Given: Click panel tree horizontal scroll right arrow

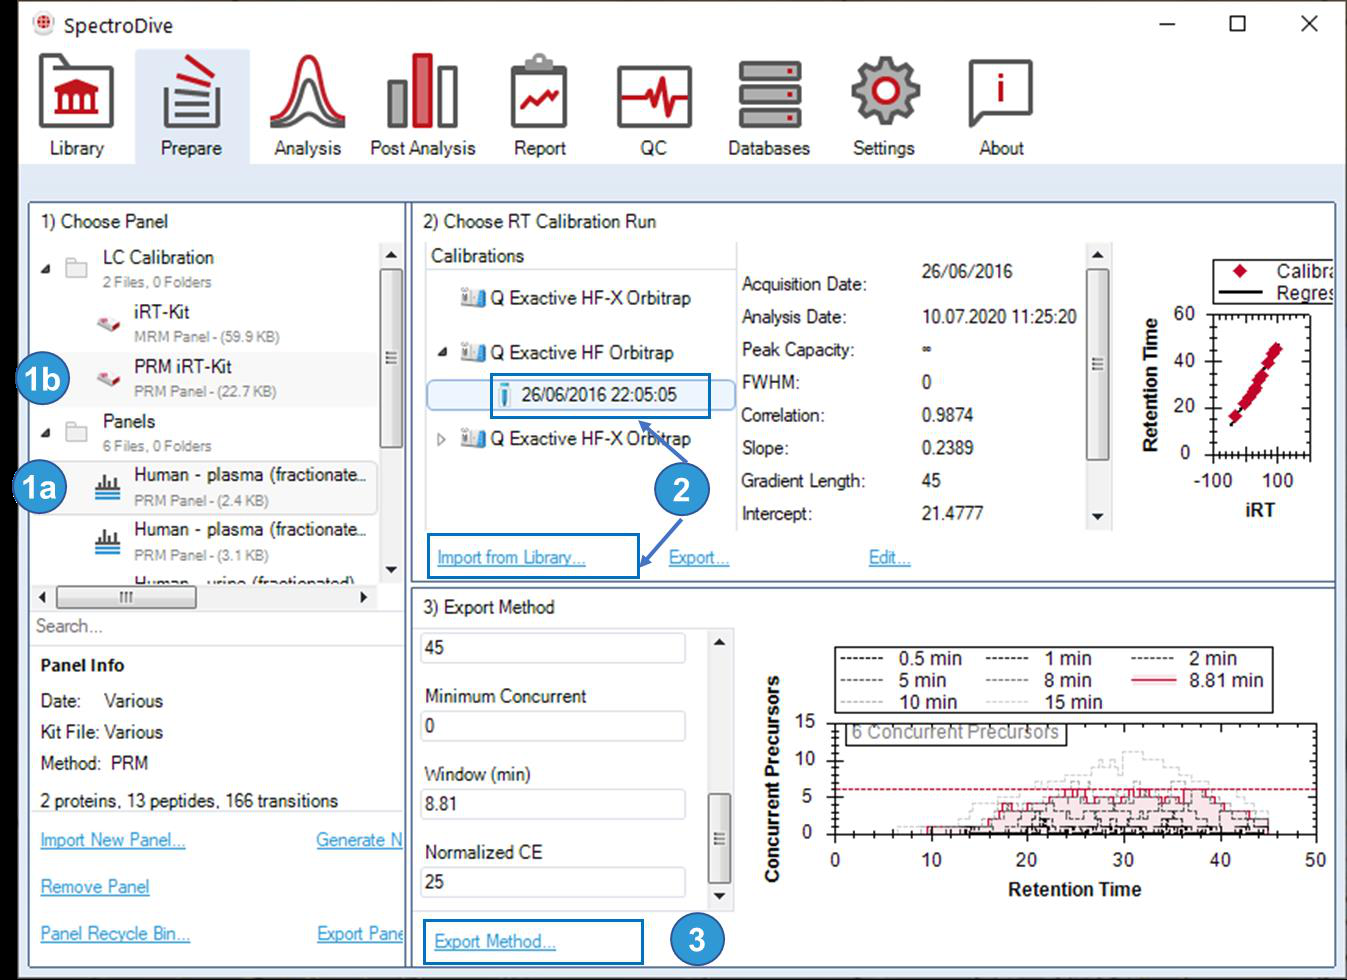Looking at the screenshot, I should tap(364, 597).
